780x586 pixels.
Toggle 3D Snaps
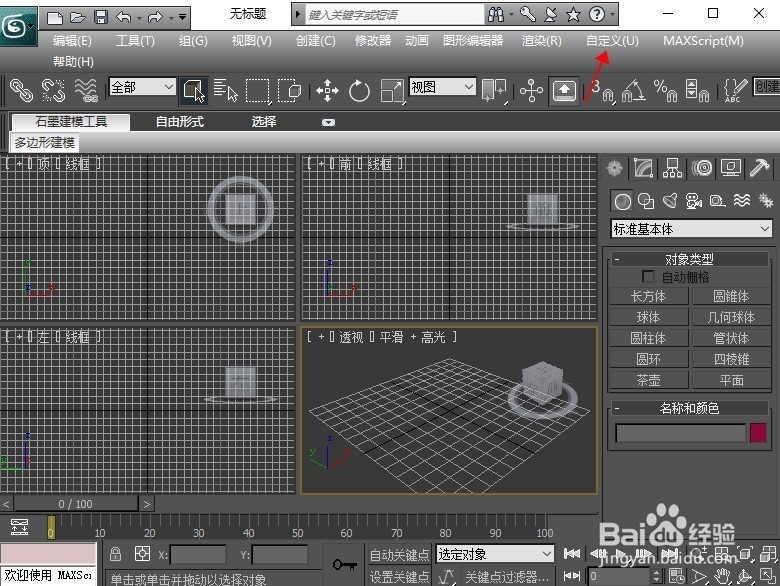(x=602, y=91)
